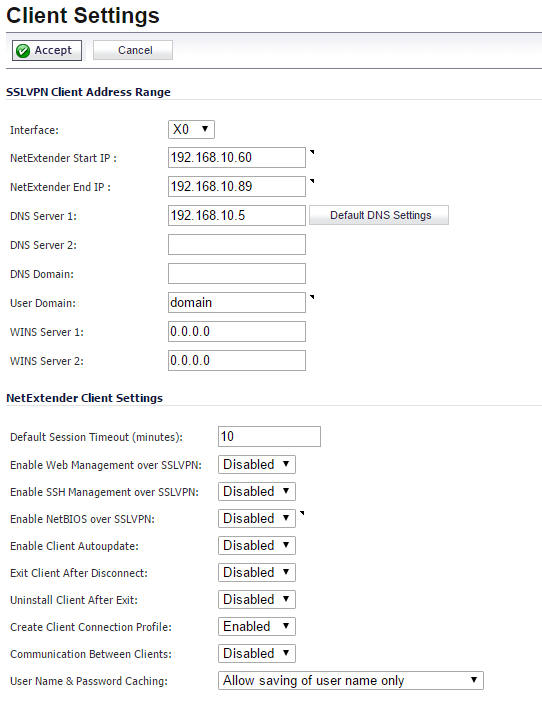Open Uninstall Client After Exit dropdown

257,599
